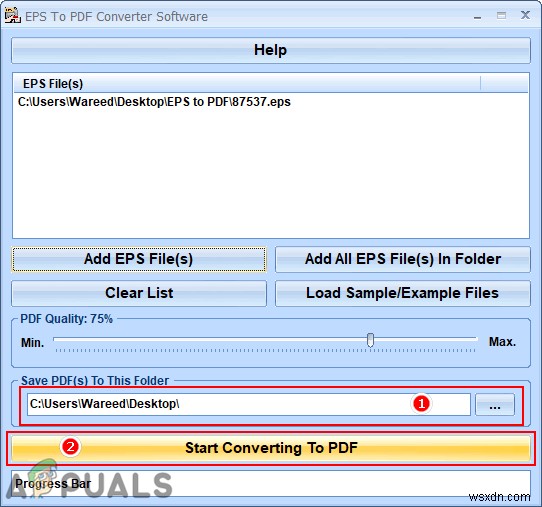Click the save folder path field
The image size is (542, 507).
[x=249, y=404]
